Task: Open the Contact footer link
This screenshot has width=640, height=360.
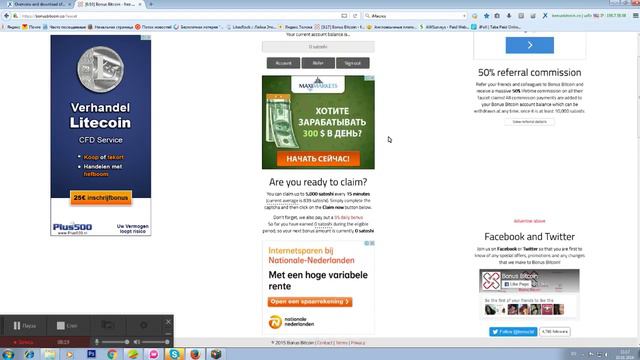Action: (x=324, y=343)
